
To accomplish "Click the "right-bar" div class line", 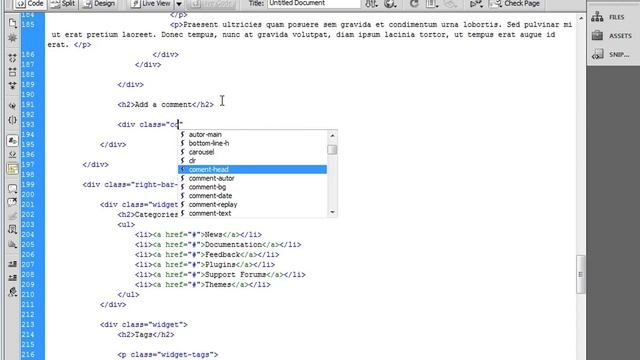I will coord(130,184).
